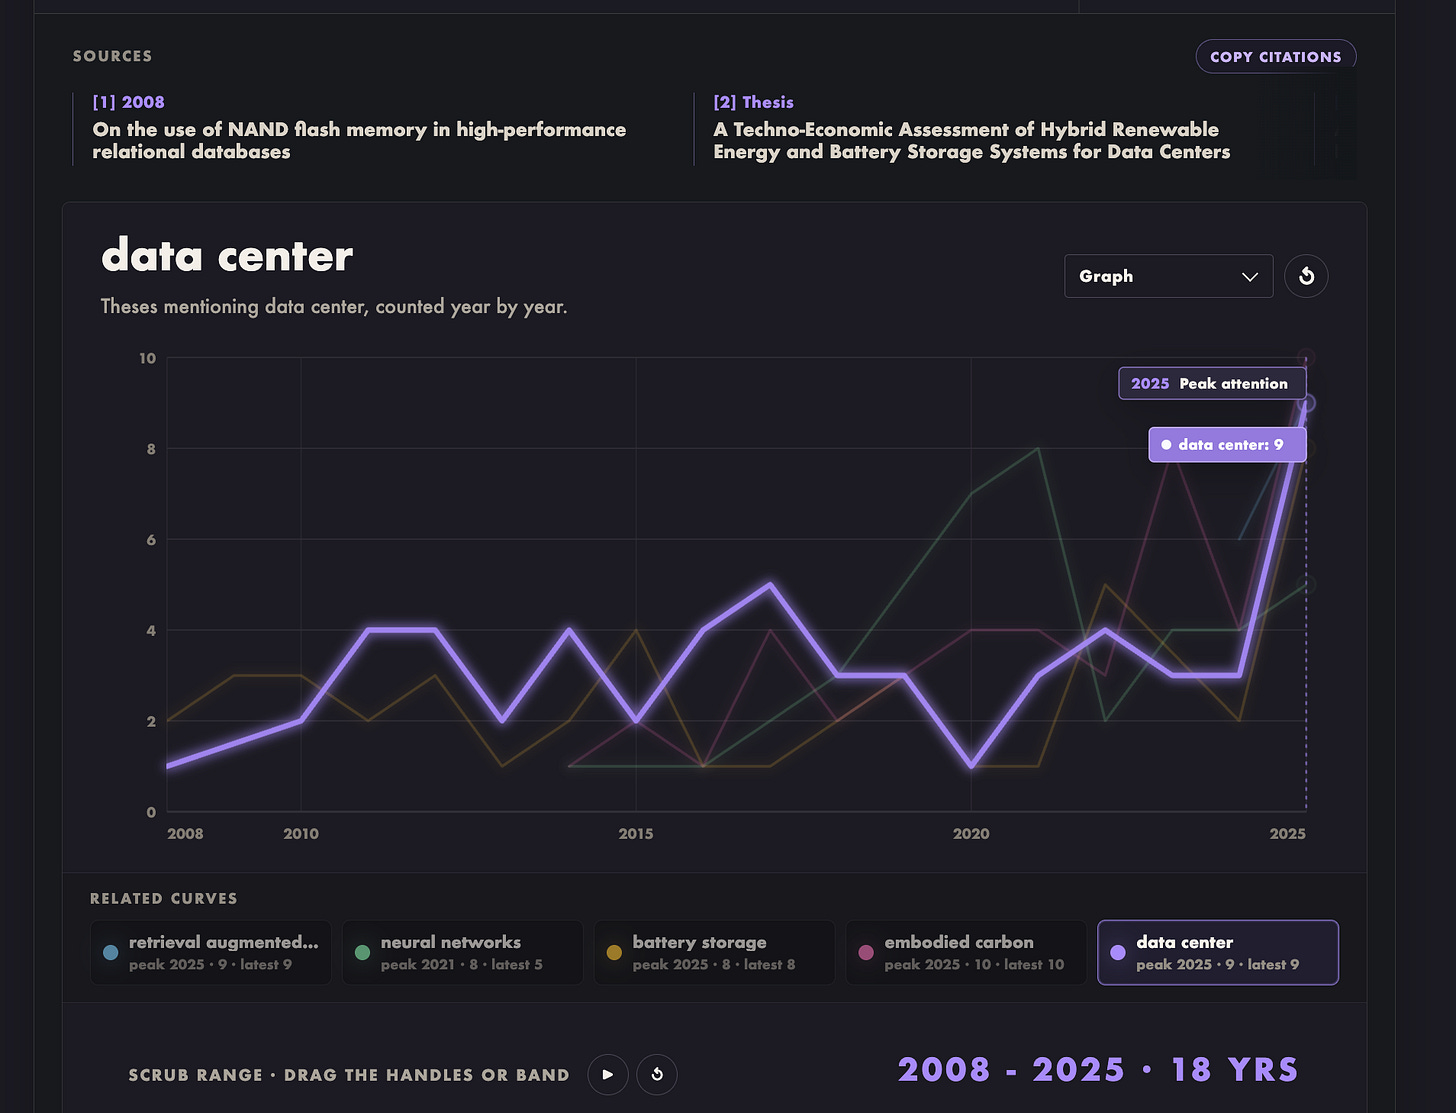Click the 2025 data point on the chart
This screenshot has height=1113, width=1456.
[1306, 403]
